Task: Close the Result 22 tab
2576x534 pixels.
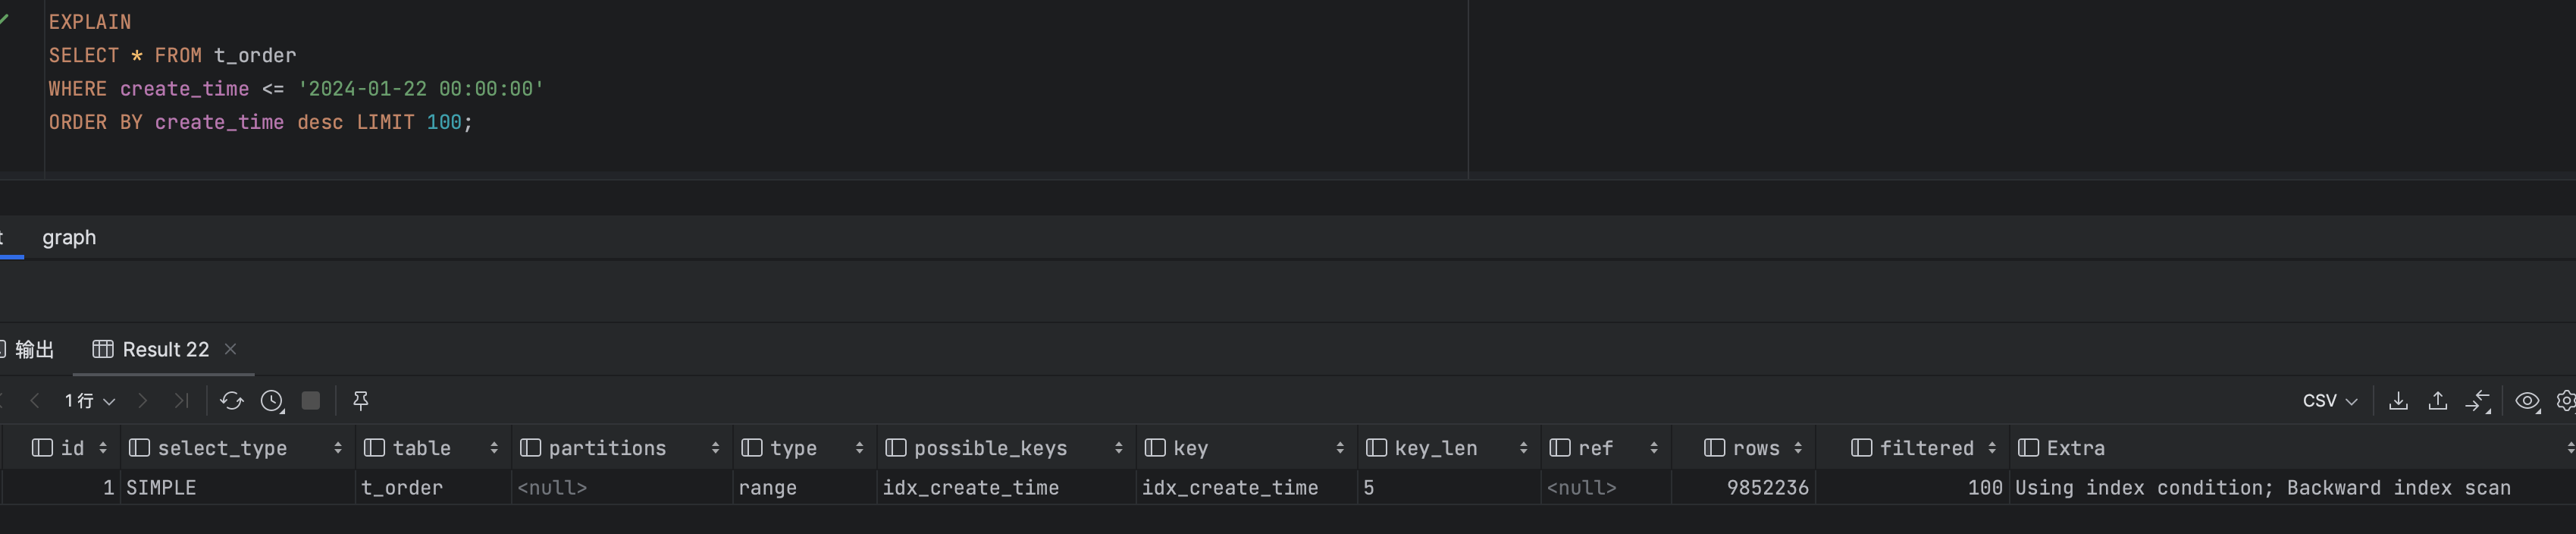Action: [x=231, y=349]
